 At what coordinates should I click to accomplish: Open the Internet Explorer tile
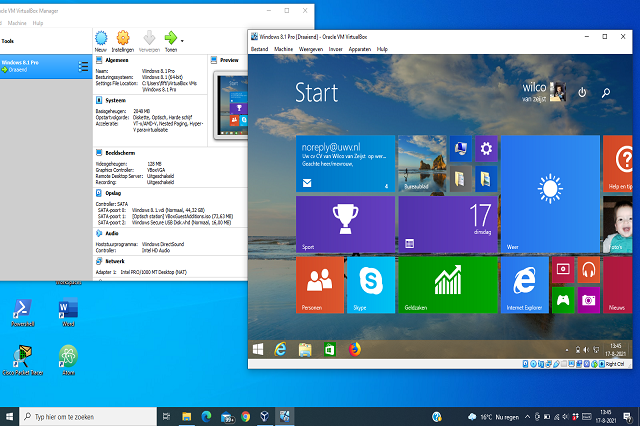click(525, 285)
